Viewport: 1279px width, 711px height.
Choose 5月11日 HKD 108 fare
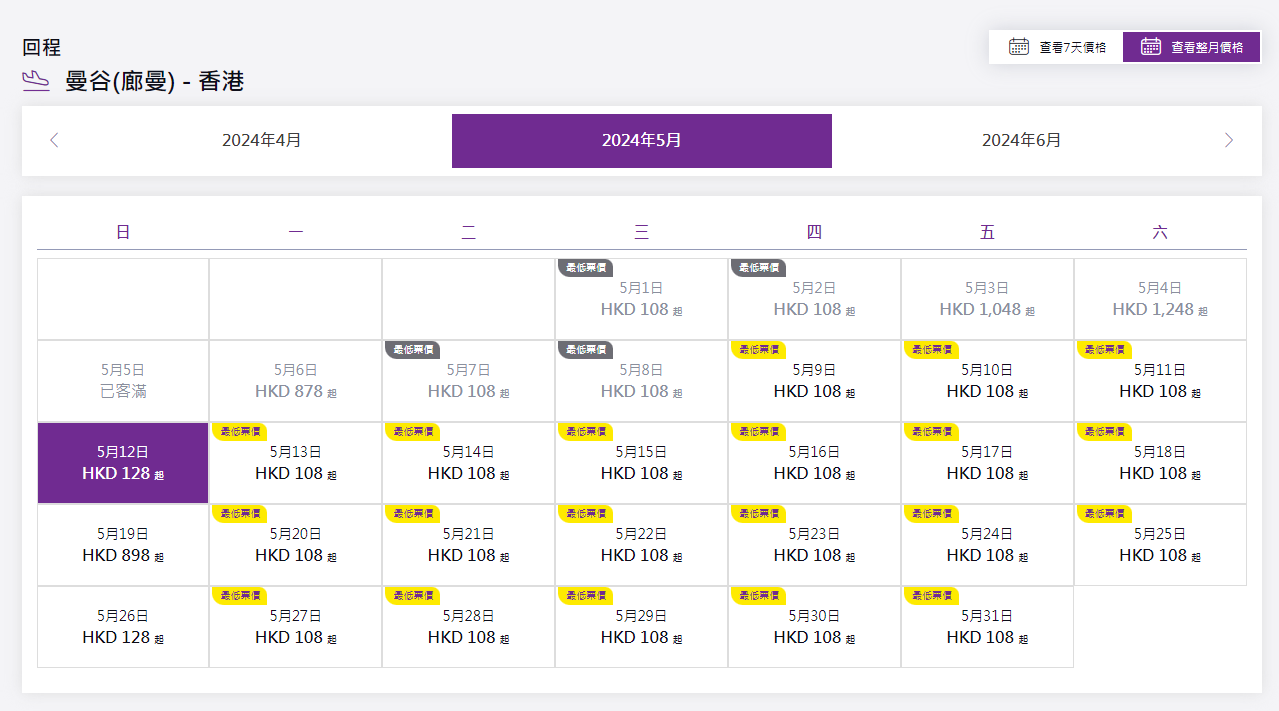click(x=1160, y=383)
